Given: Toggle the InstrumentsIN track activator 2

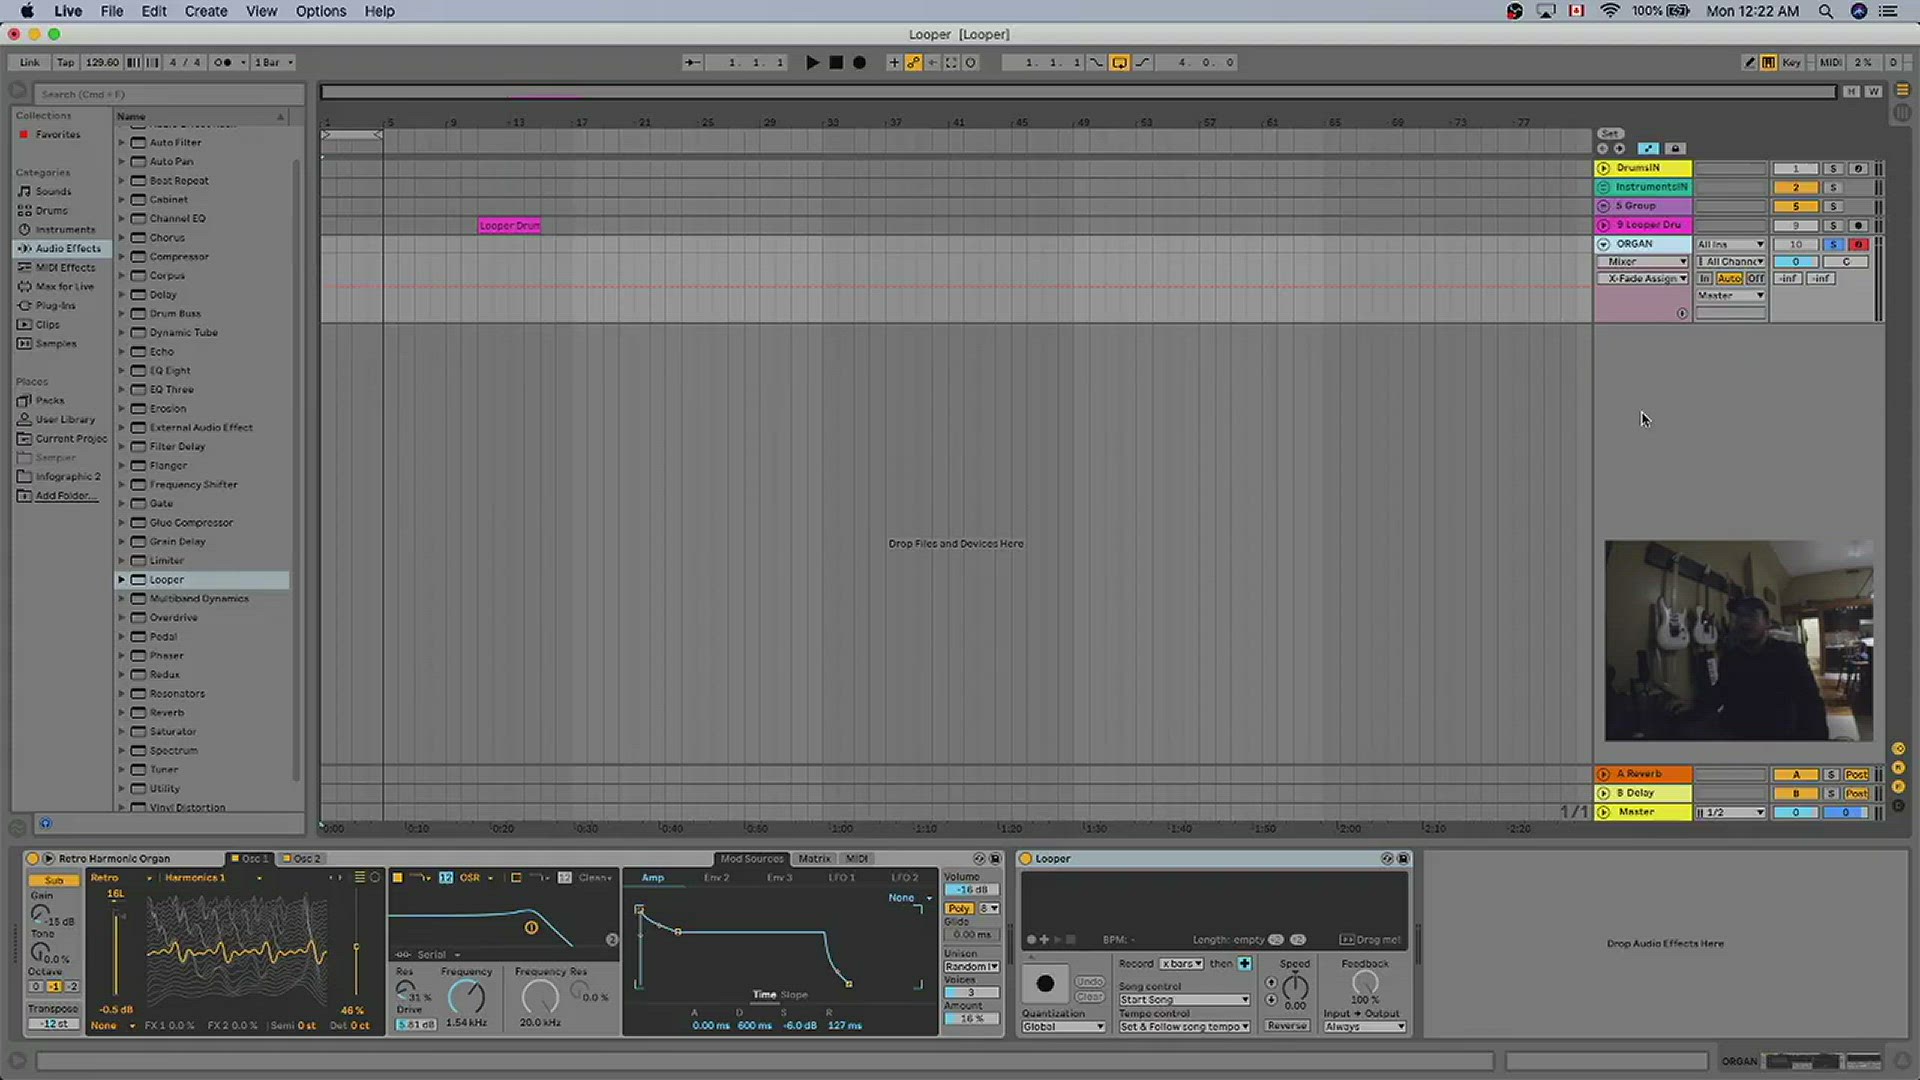Looking at the screenshot, I should pos(1796,187).
